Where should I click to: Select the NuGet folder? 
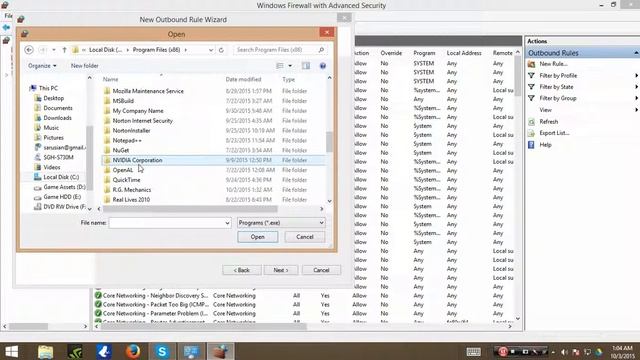point(120,150)
